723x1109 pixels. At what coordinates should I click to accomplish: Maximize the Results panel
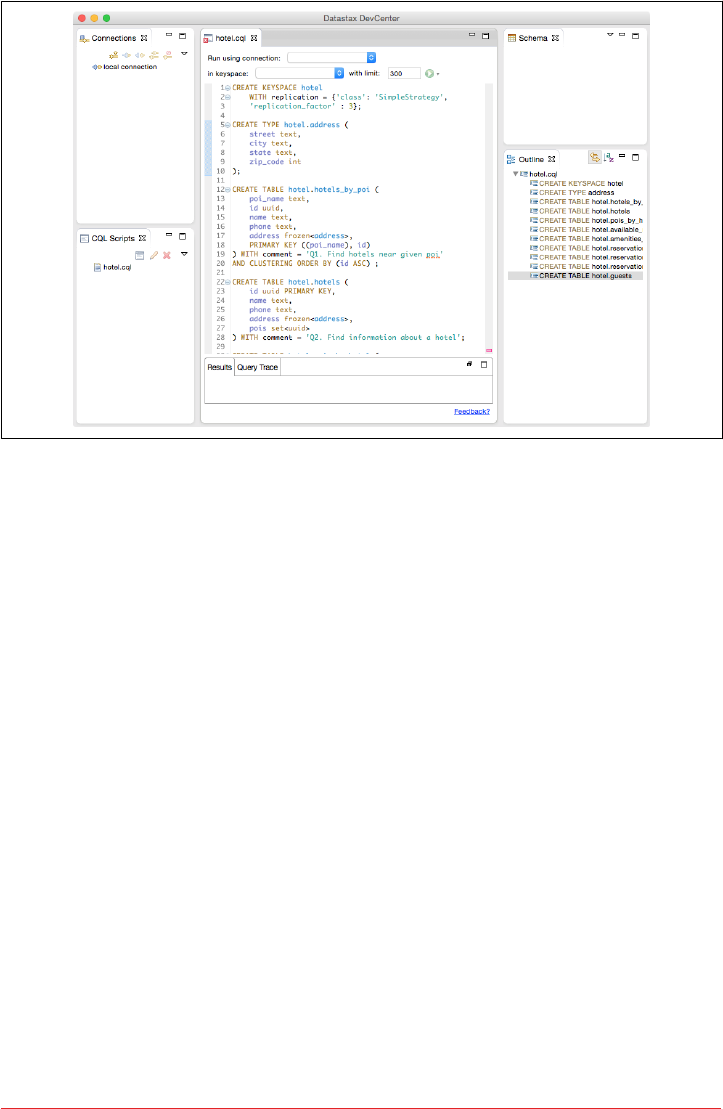tap(484, 365)
